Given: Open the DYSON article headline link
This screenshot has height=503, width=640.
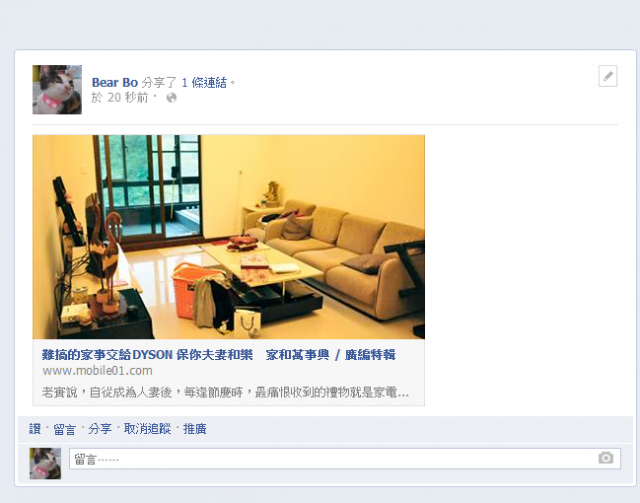Looking at the screenshot, I should click(x=219, y=354).
